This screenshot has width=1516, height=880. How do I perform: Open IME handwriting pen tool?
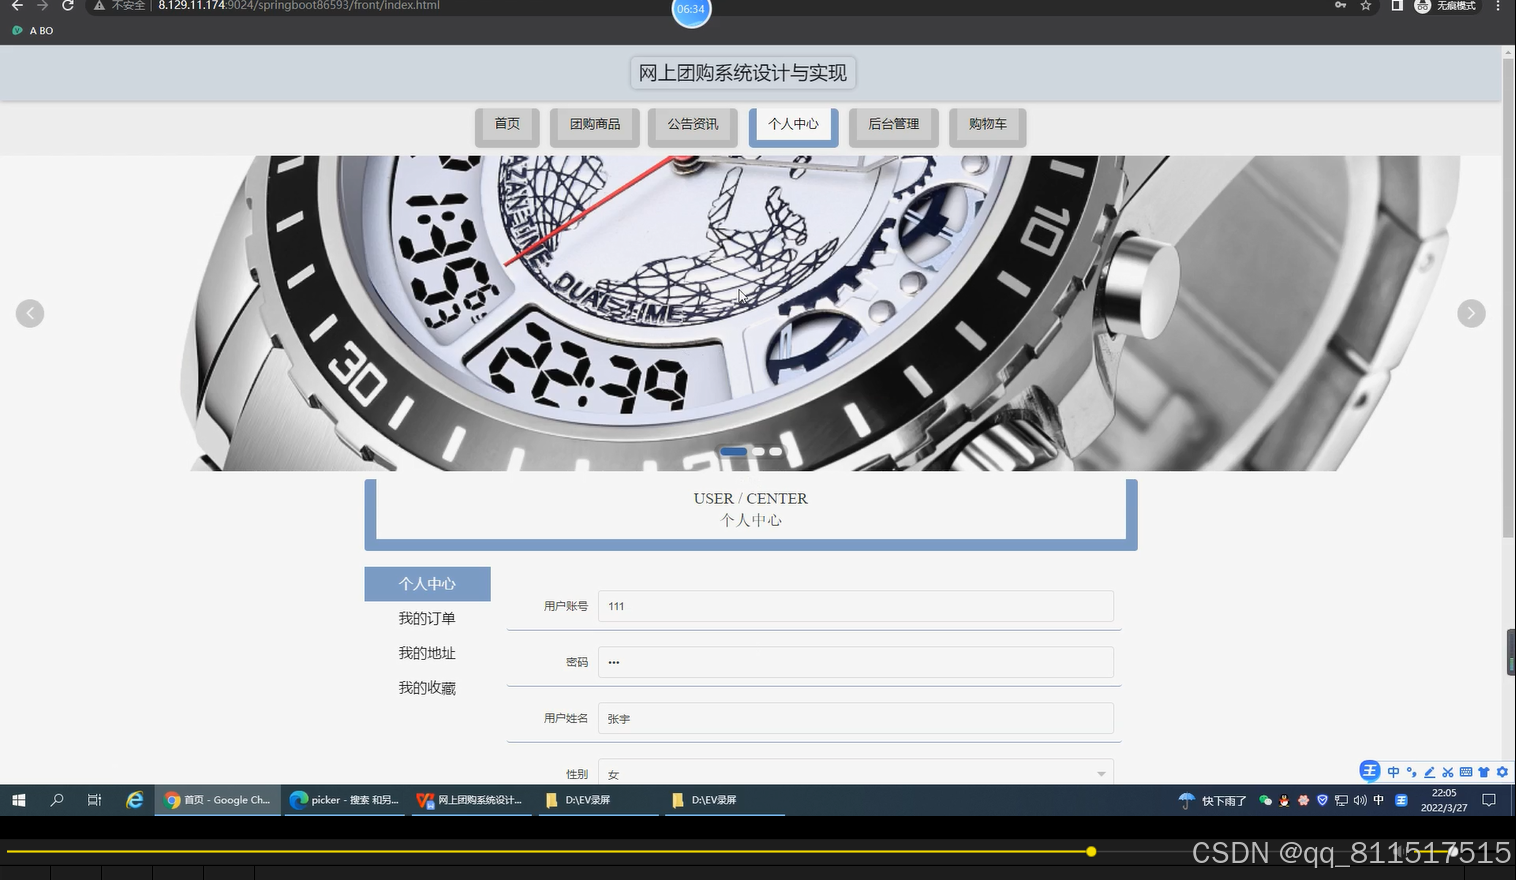[1429, 772]
